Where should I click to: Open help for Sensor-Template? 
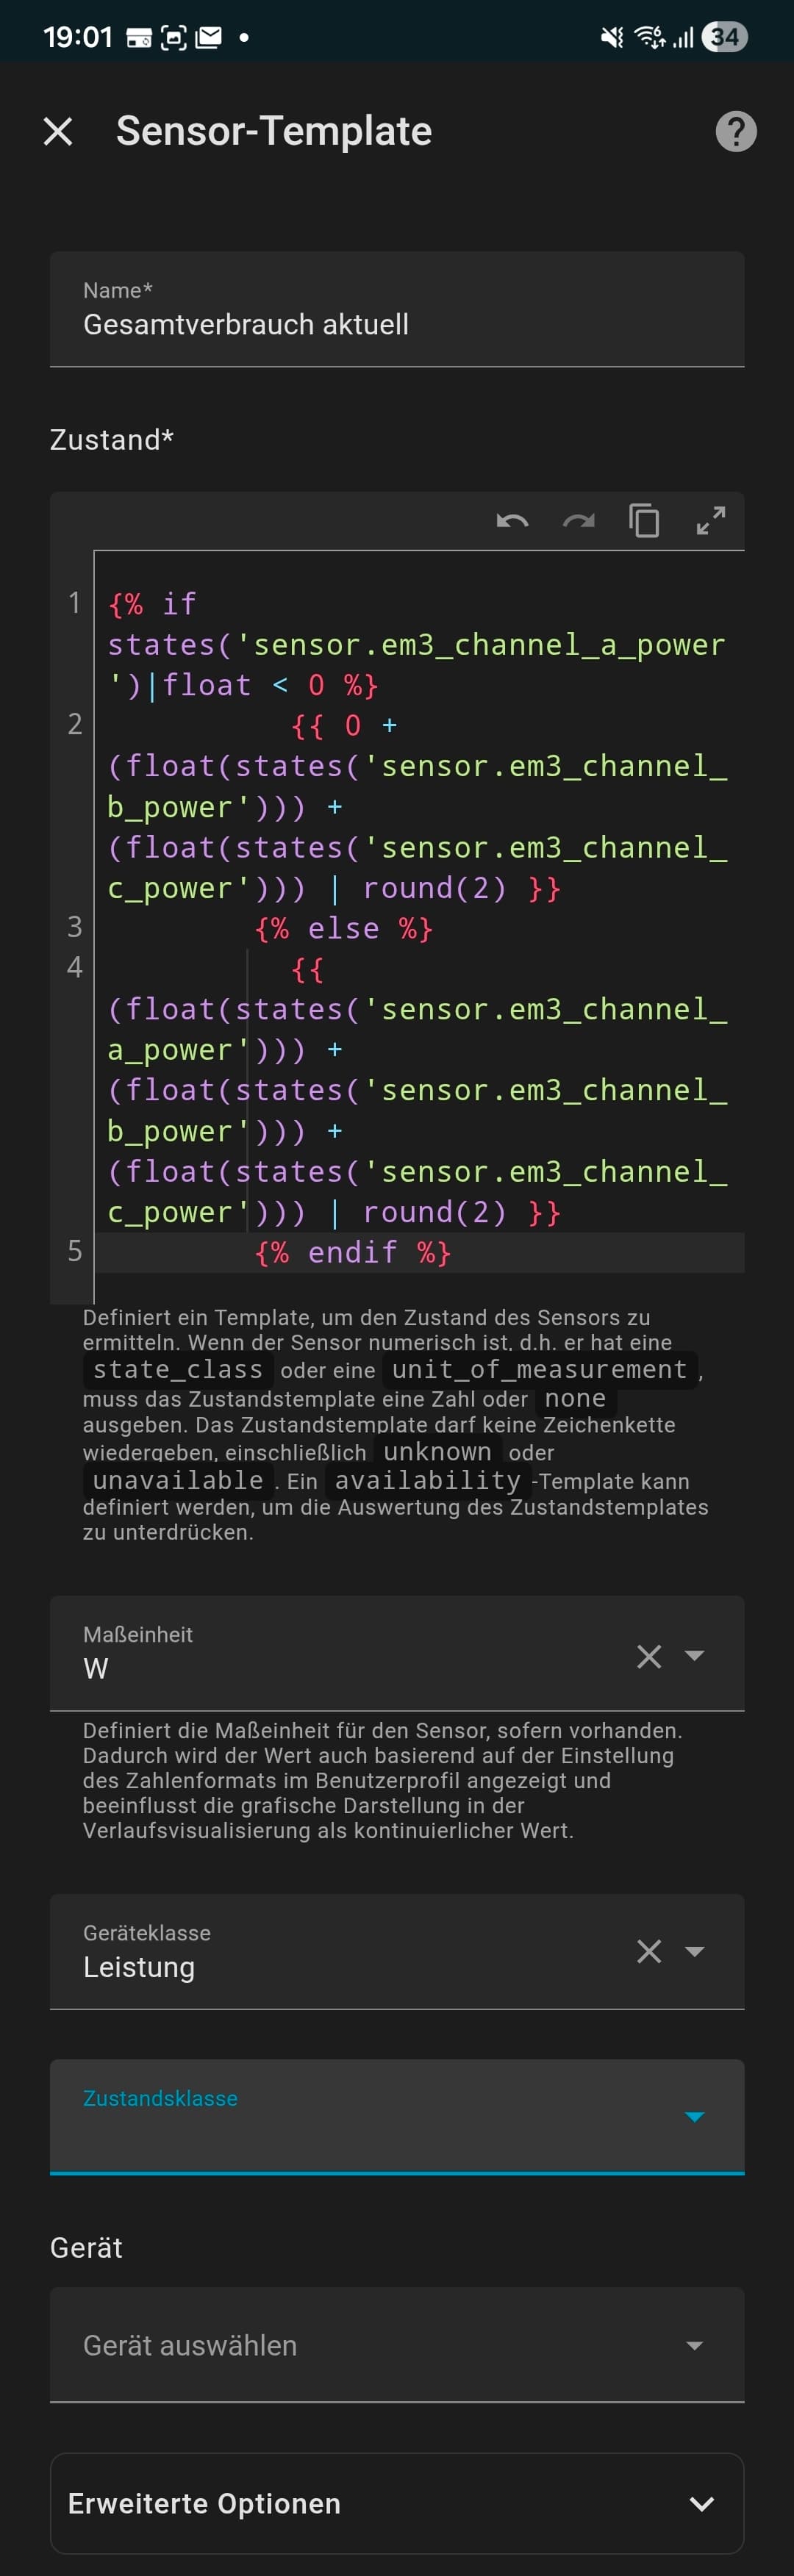point(736,131)
